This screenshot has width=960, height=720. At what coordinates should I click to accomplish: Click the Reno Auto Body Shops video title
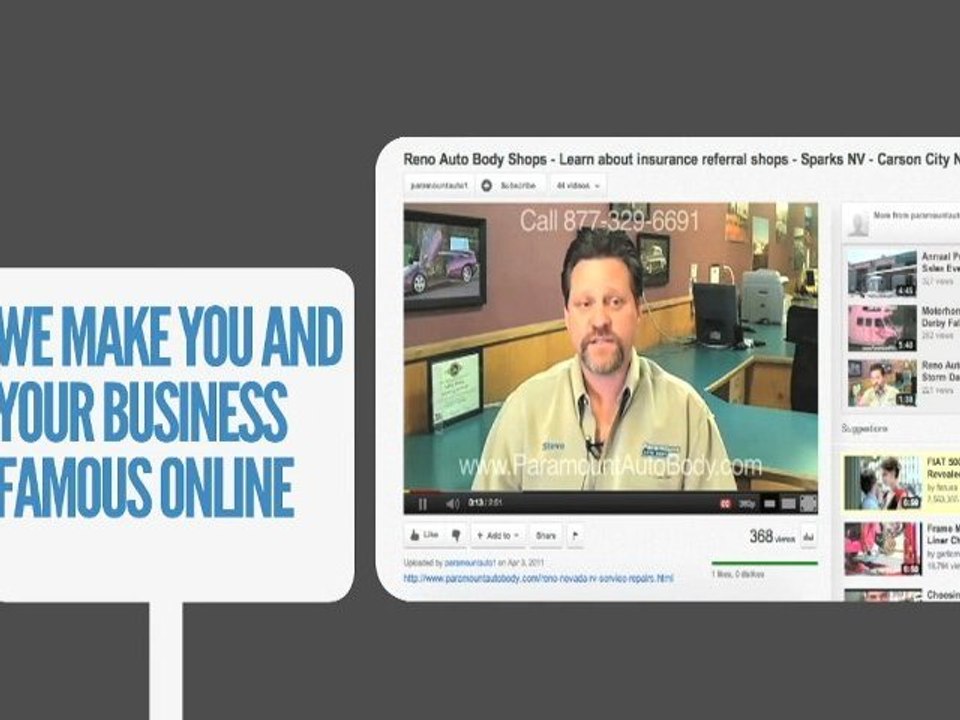[x=681, y=159]
